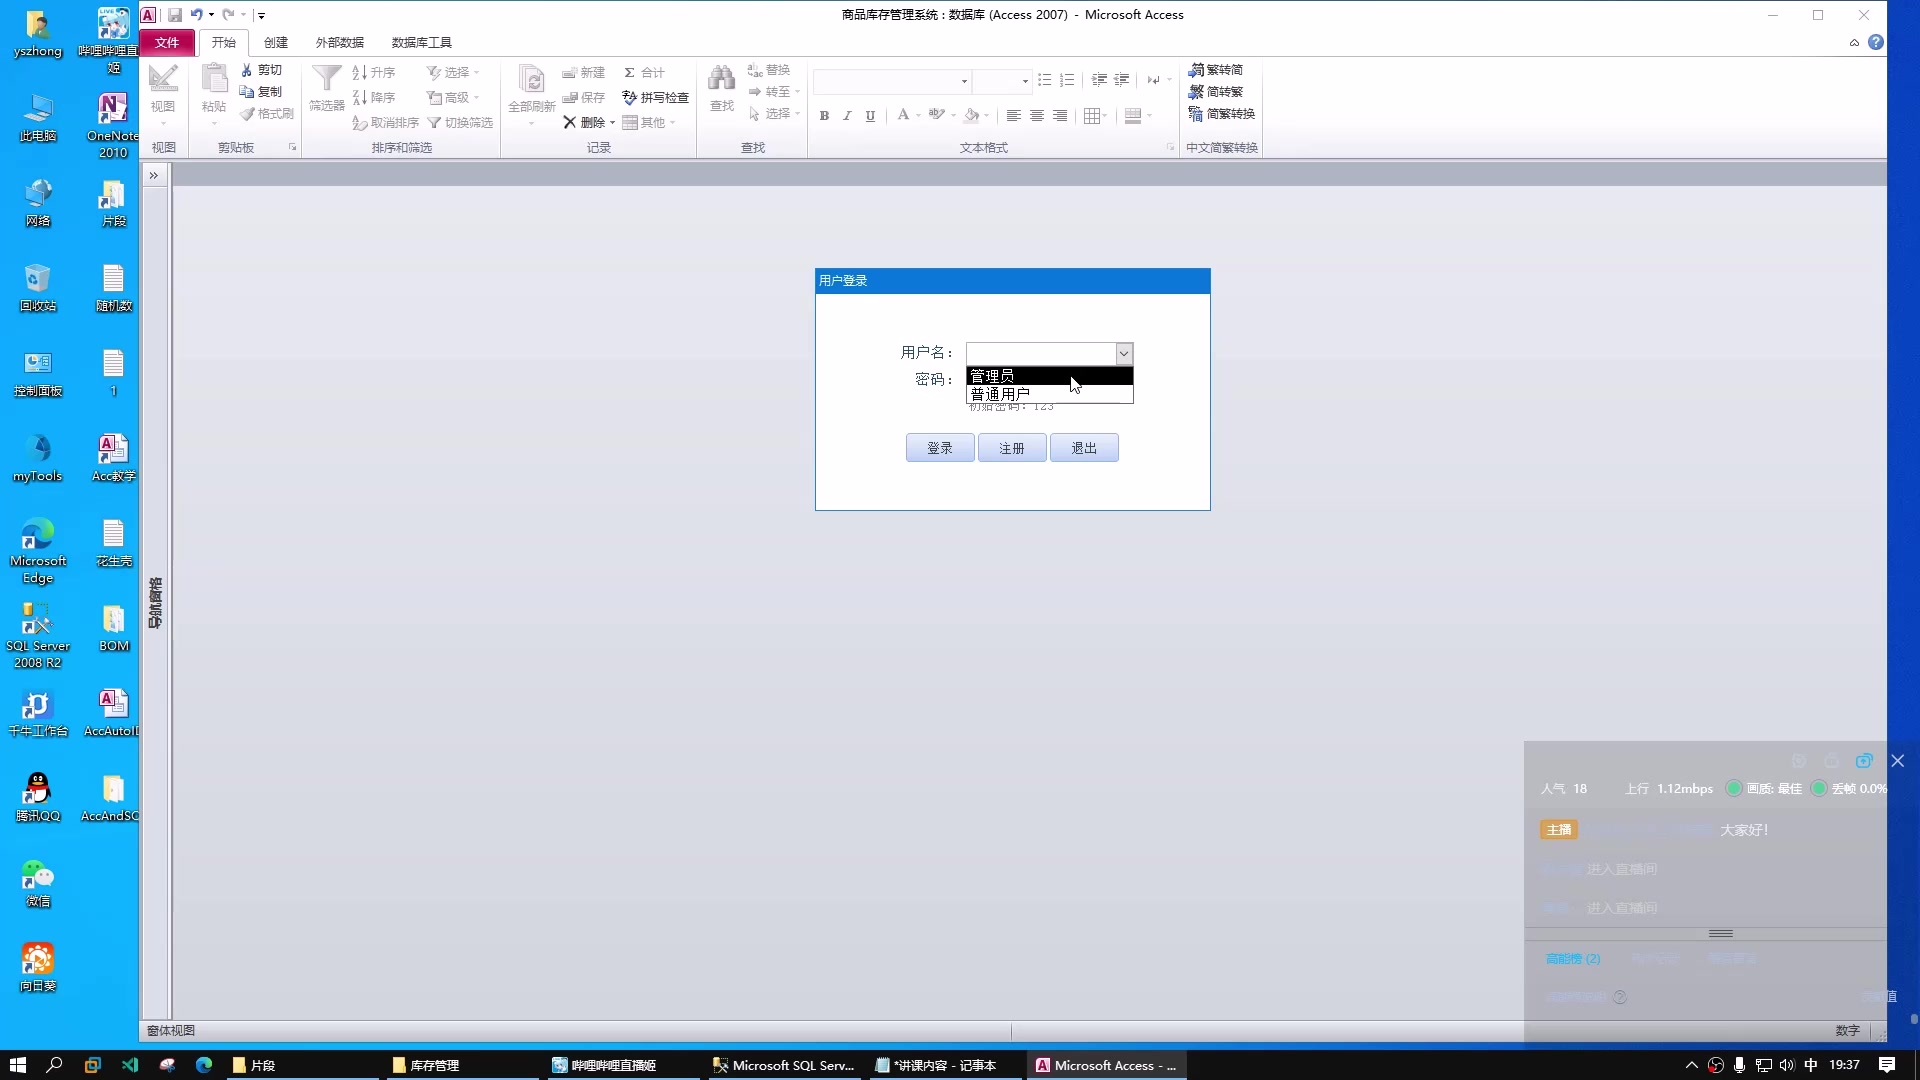Screen dimensions: 1920x1080
Task: Open the font name dropdown
Action: [964, 81]
